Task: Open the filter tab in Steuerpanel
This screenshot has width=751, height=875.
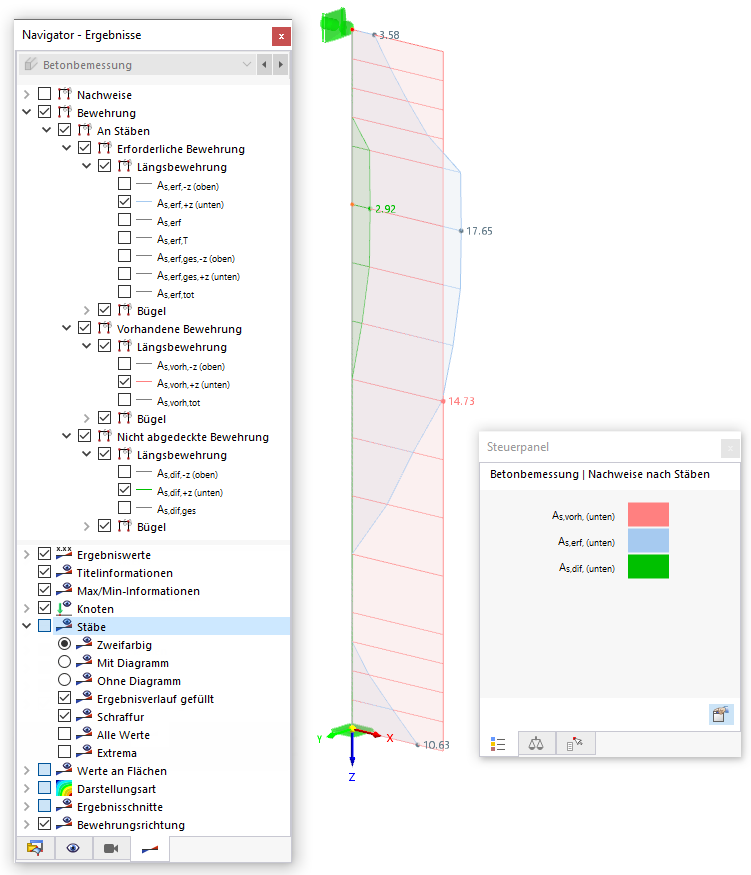Action: pyautogui.click(x=575, y=743)
